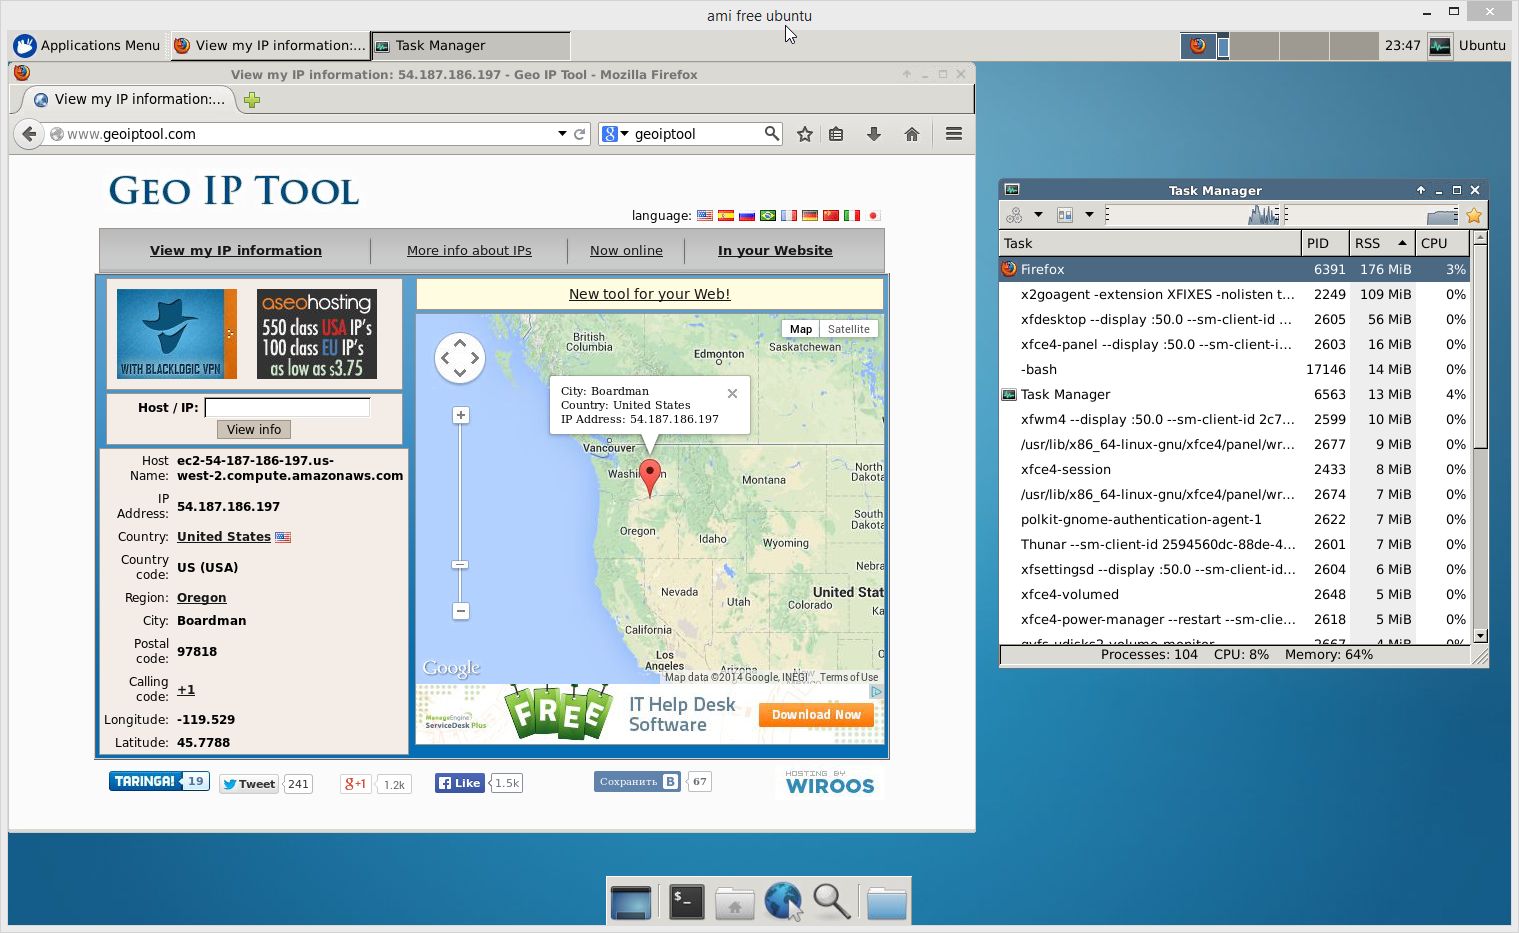Click the aseohosting ad banner
The height and width of the screenshot is (933, 1519).
pyautogui.click(x=317, y=334)
